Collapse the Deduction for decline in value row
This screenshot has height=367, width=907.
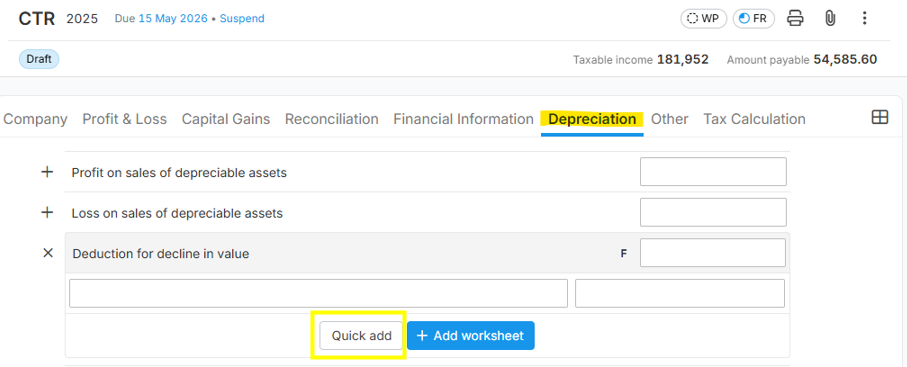point(48,253)
